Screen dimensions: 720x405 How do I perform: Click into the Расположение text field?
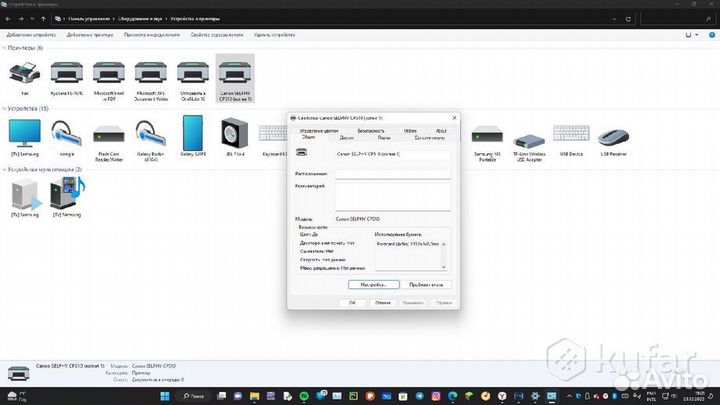coord(392,173)
